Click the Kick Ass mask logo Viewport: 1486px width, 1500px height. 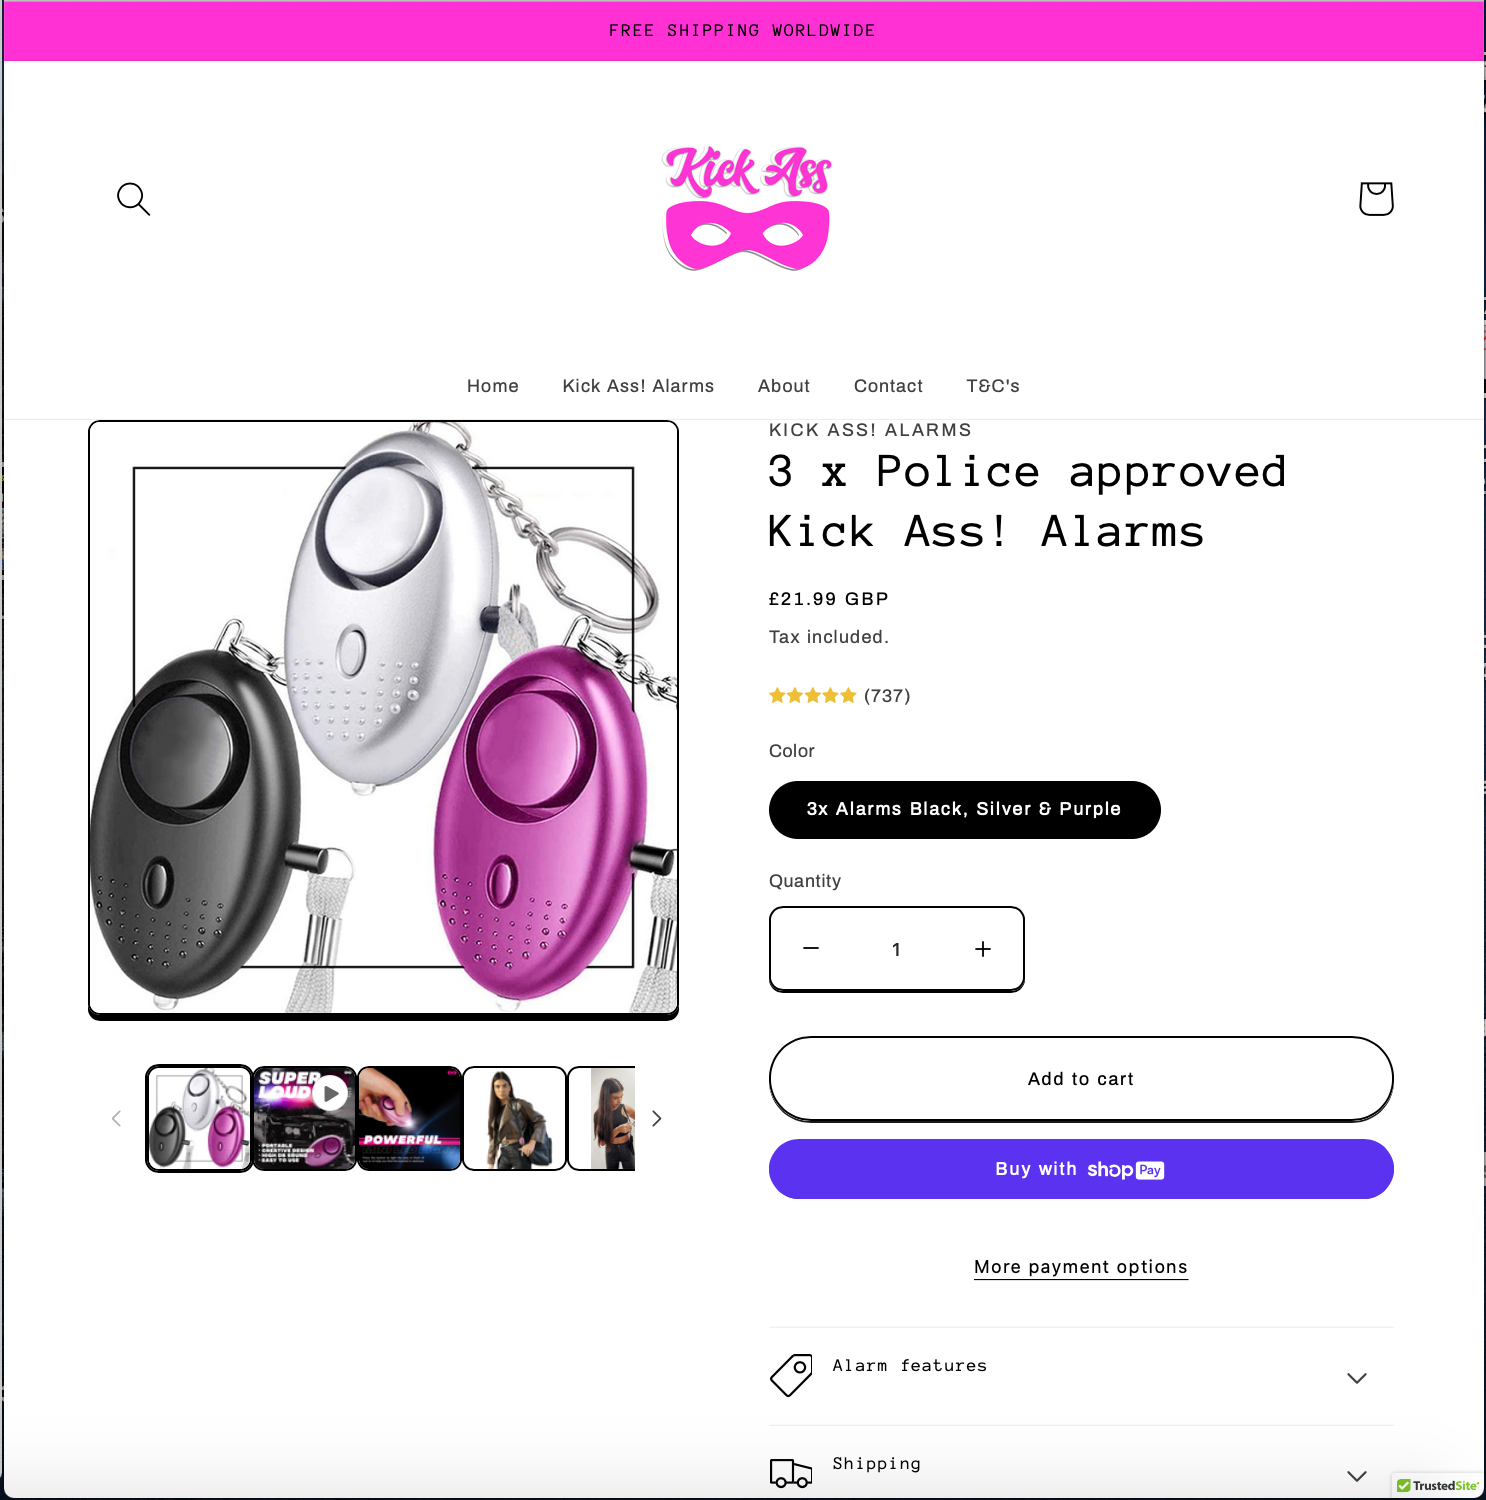[x=747, y=208]
